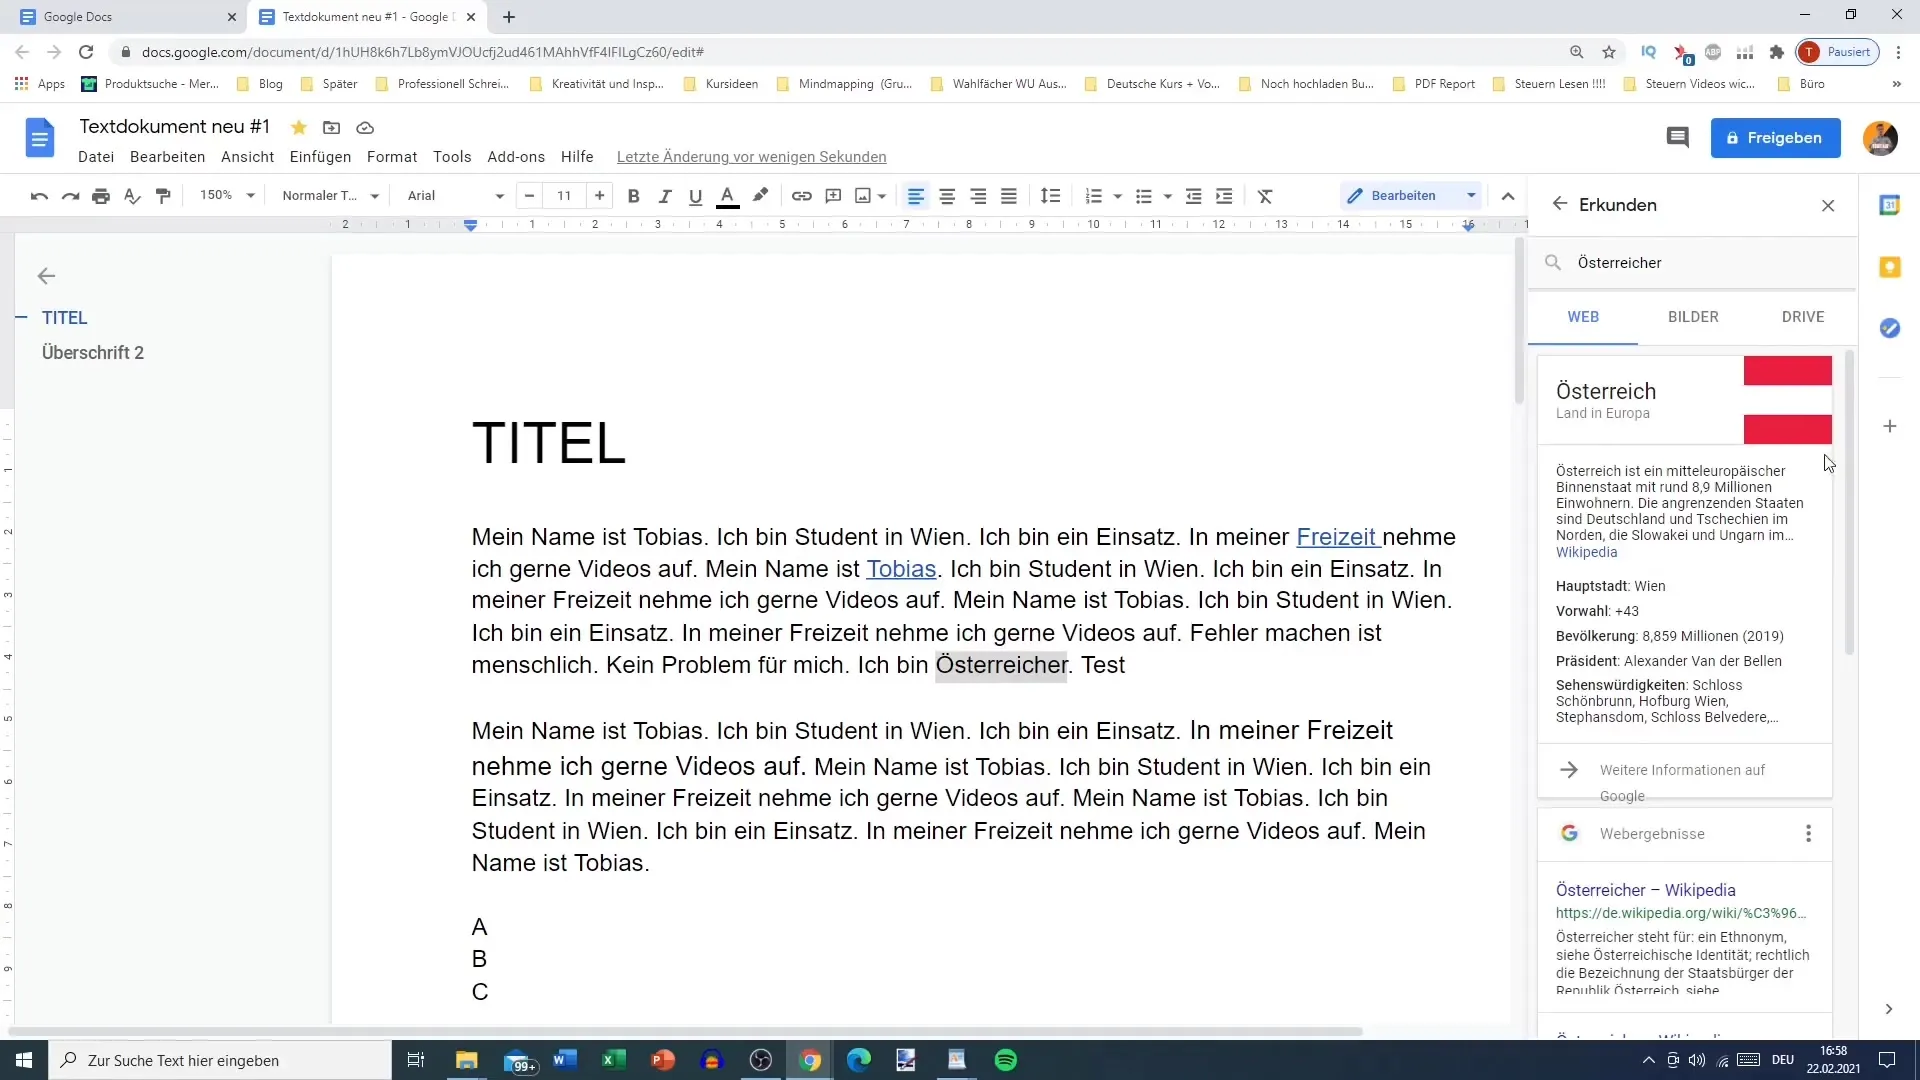Print the document via printer icon
This screenshot has width=1920, height=1080.
[x=101, y=196]
